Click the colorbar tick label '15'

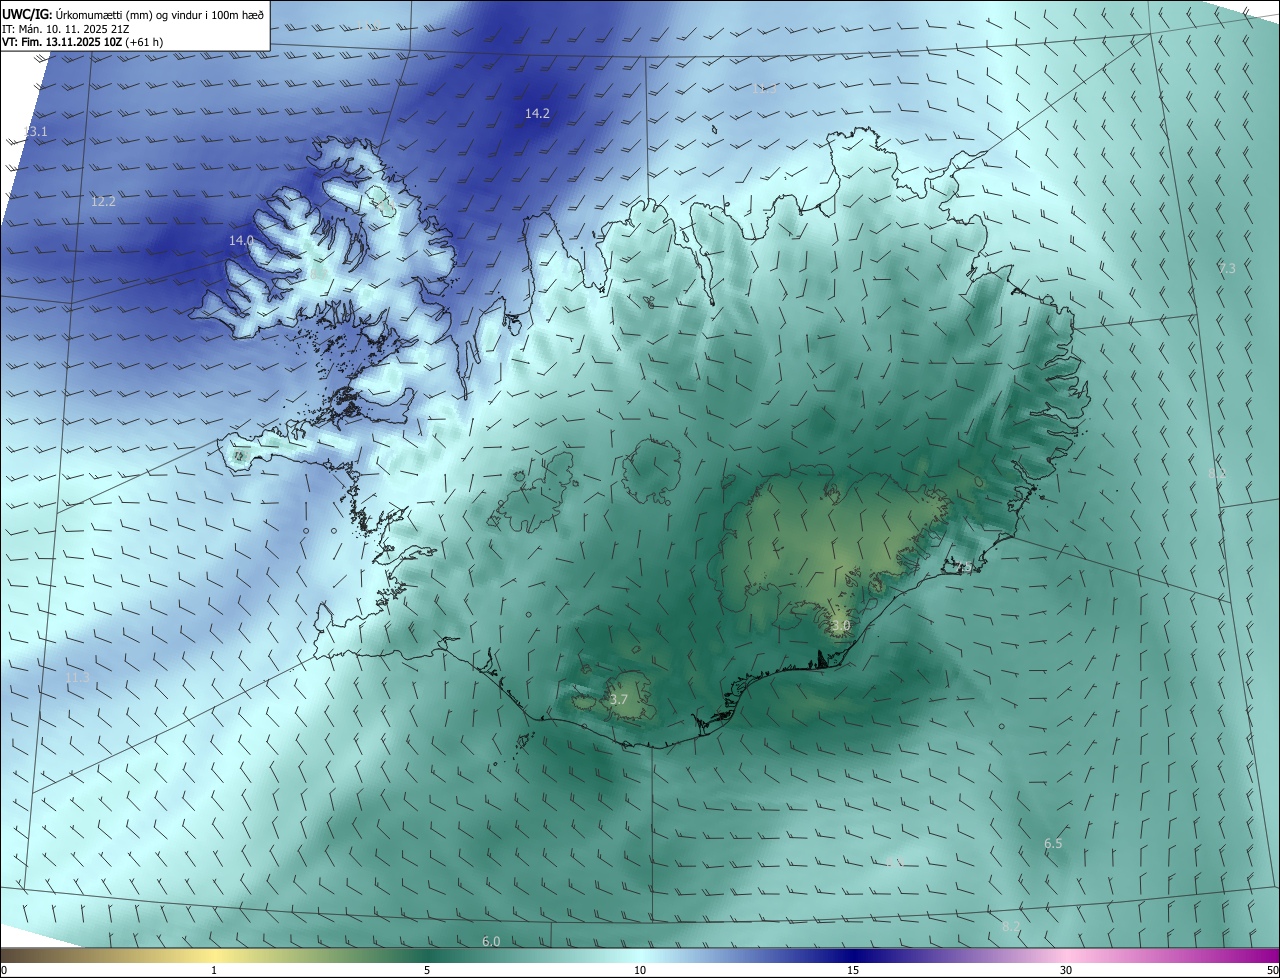[853, 970]
